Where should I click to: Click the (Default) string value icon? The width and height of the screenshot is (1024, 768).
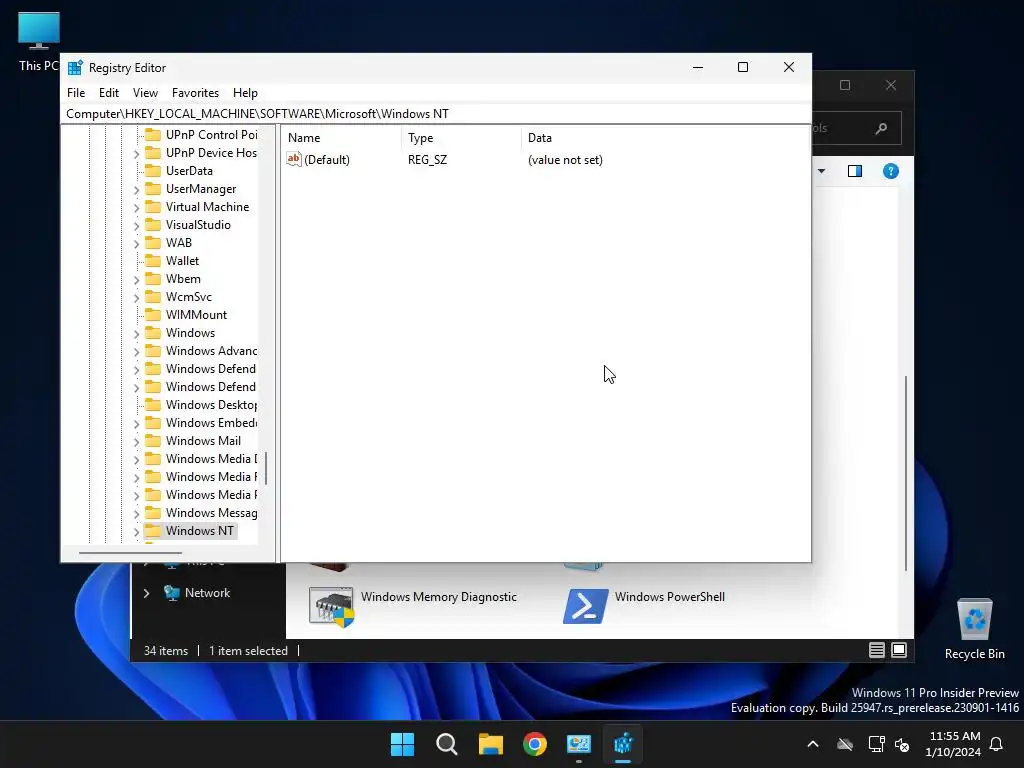coord(294,159)
